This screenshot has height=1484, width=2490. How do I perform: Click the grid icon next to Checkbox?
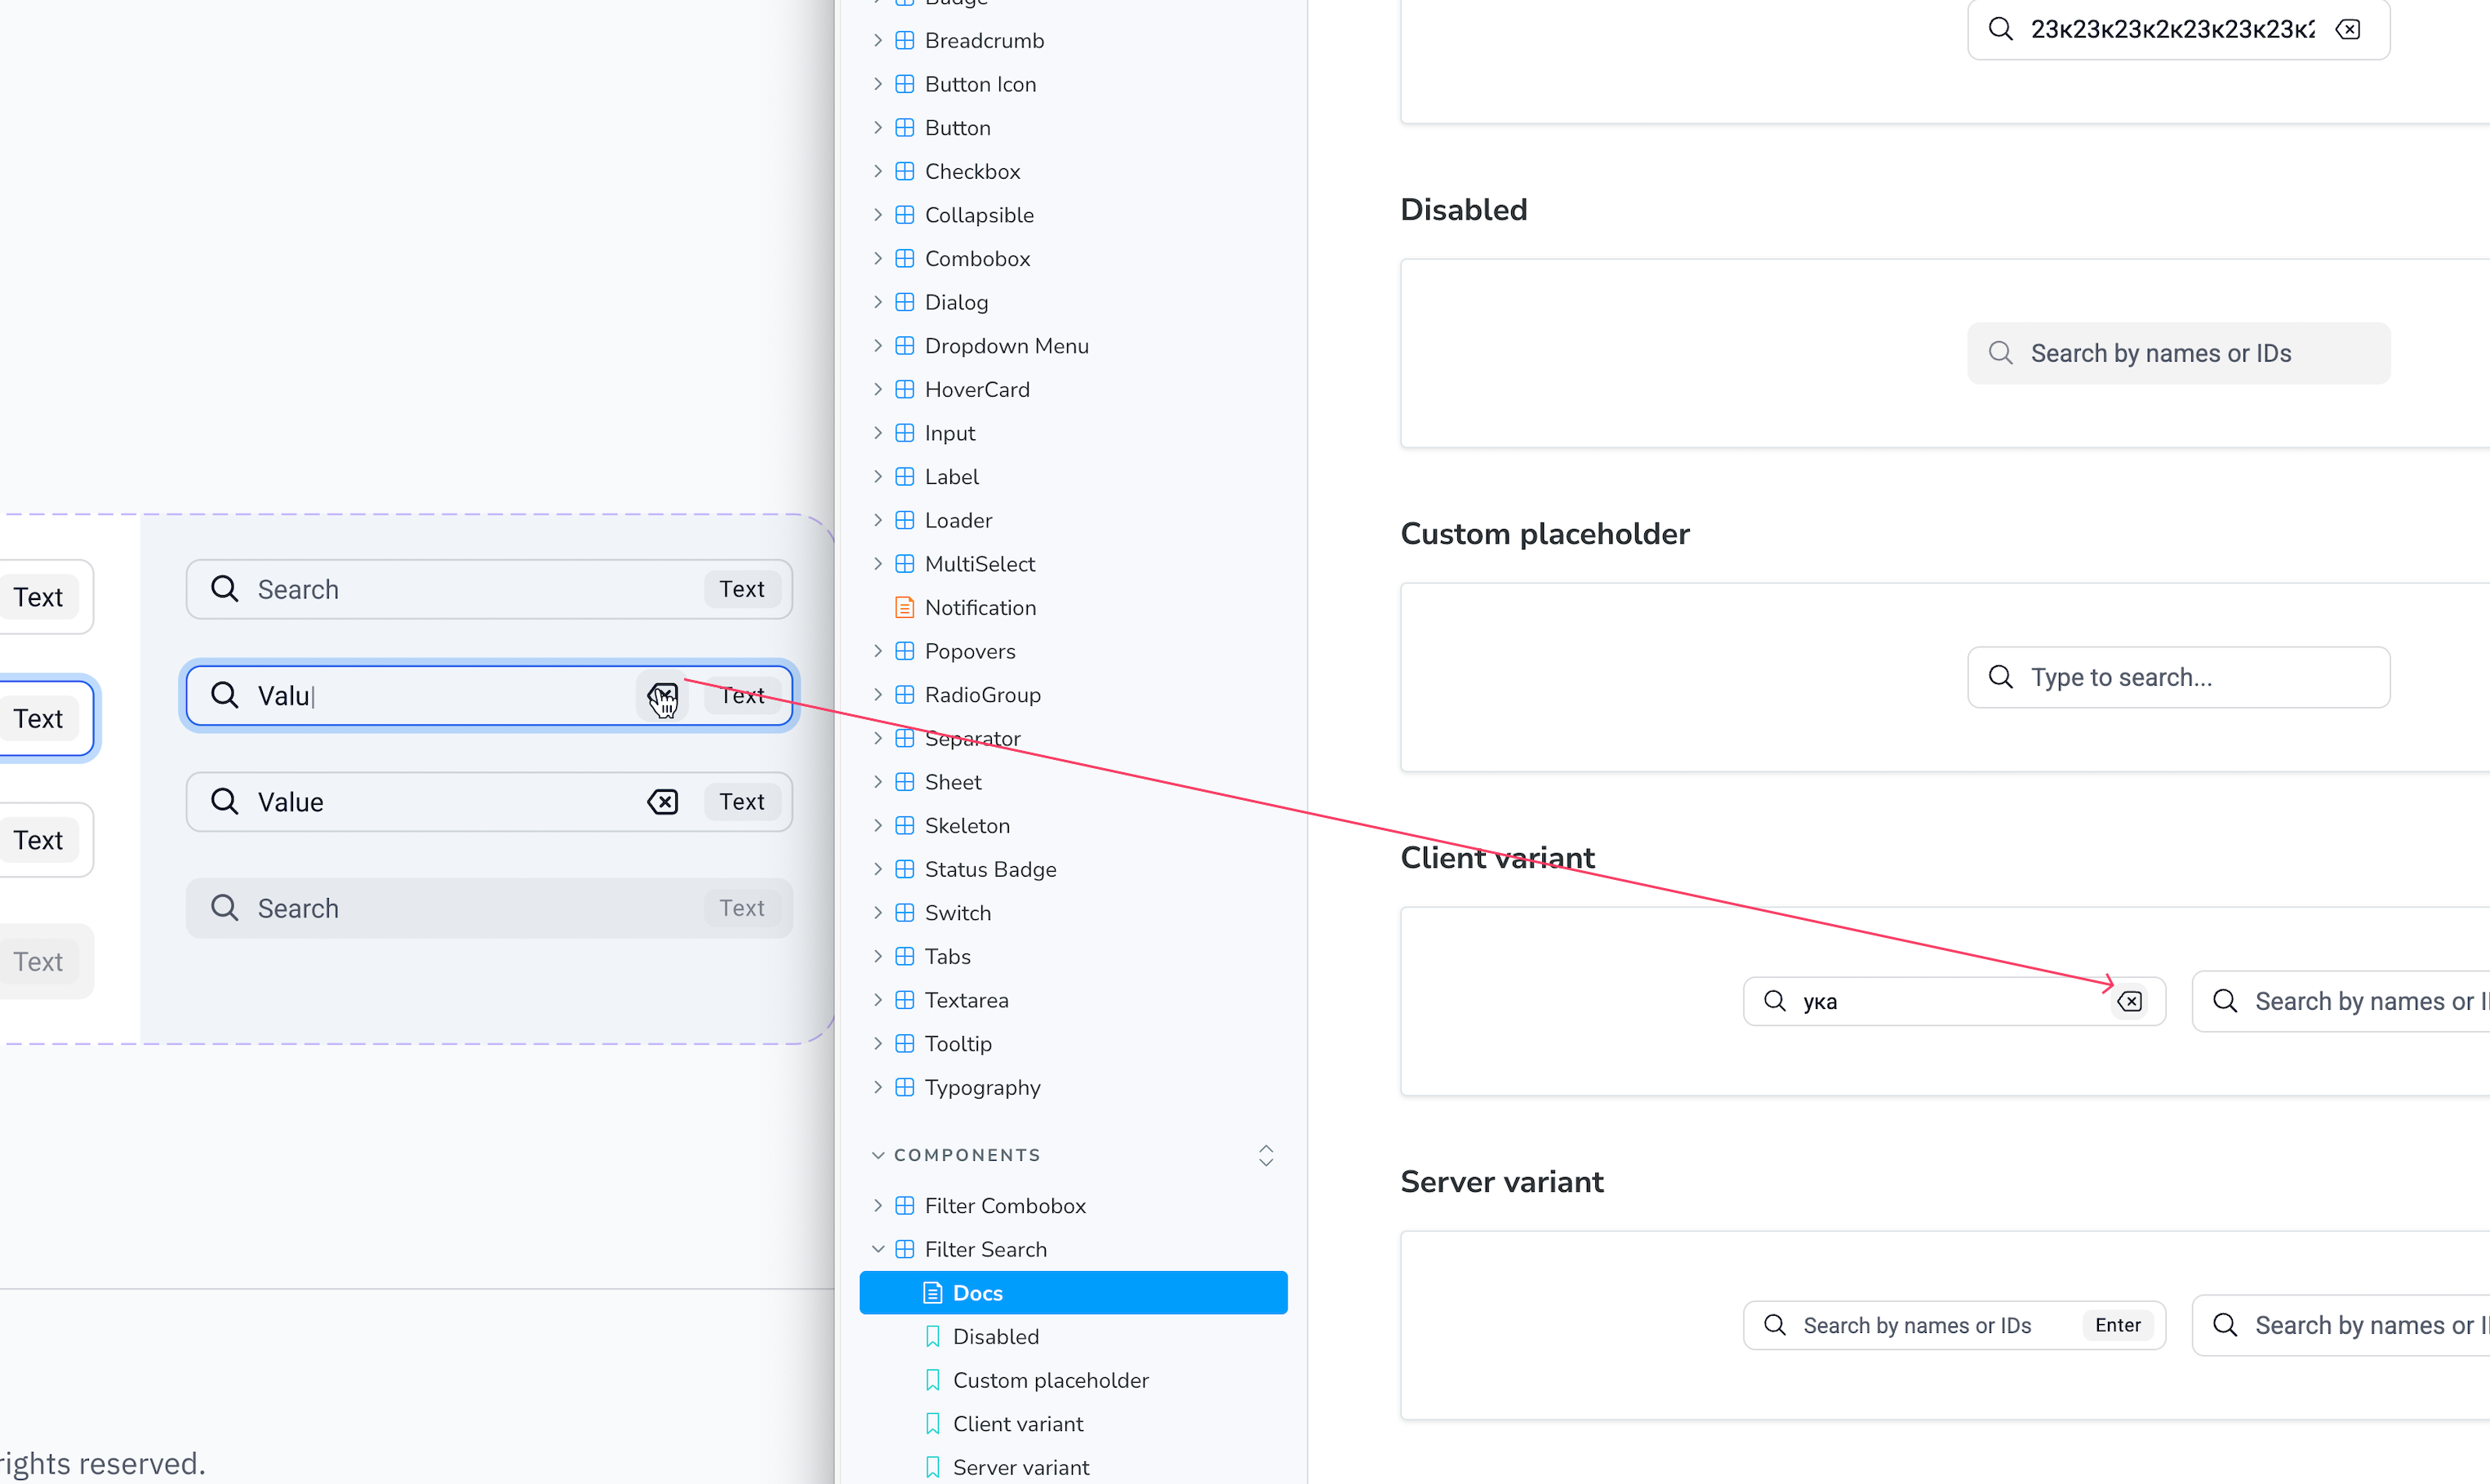[x=904, y=171]
